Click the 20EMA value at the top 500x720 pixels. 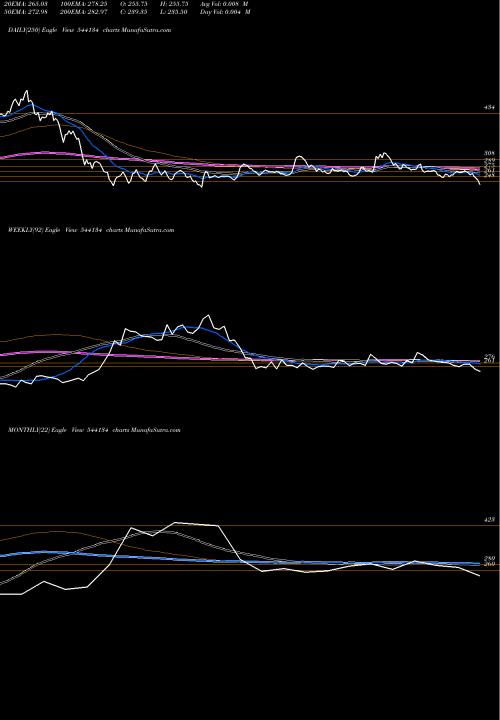click(x=25, y=3)
